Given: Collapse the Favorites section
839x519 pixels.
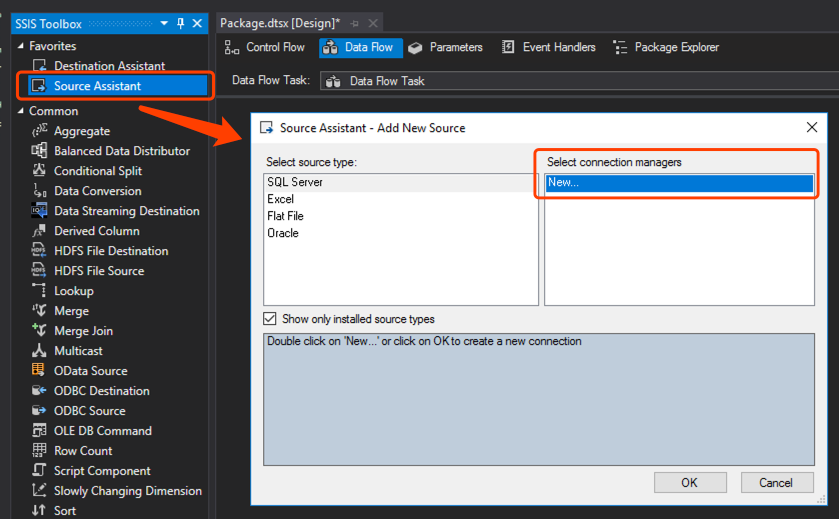Looking at the screenshot, I should pyautogui.click(x=20, y=46).
